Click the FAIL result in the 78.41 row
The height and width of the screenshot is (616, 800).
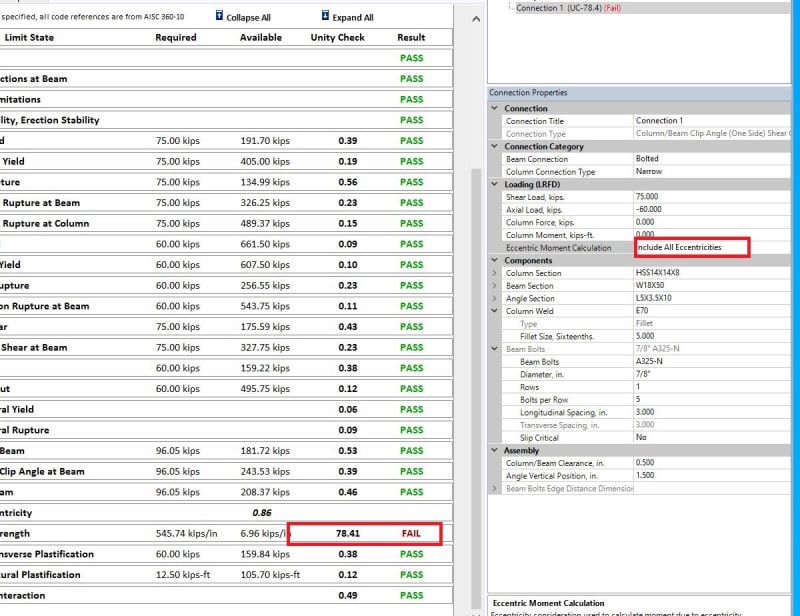tap(411, 533)
